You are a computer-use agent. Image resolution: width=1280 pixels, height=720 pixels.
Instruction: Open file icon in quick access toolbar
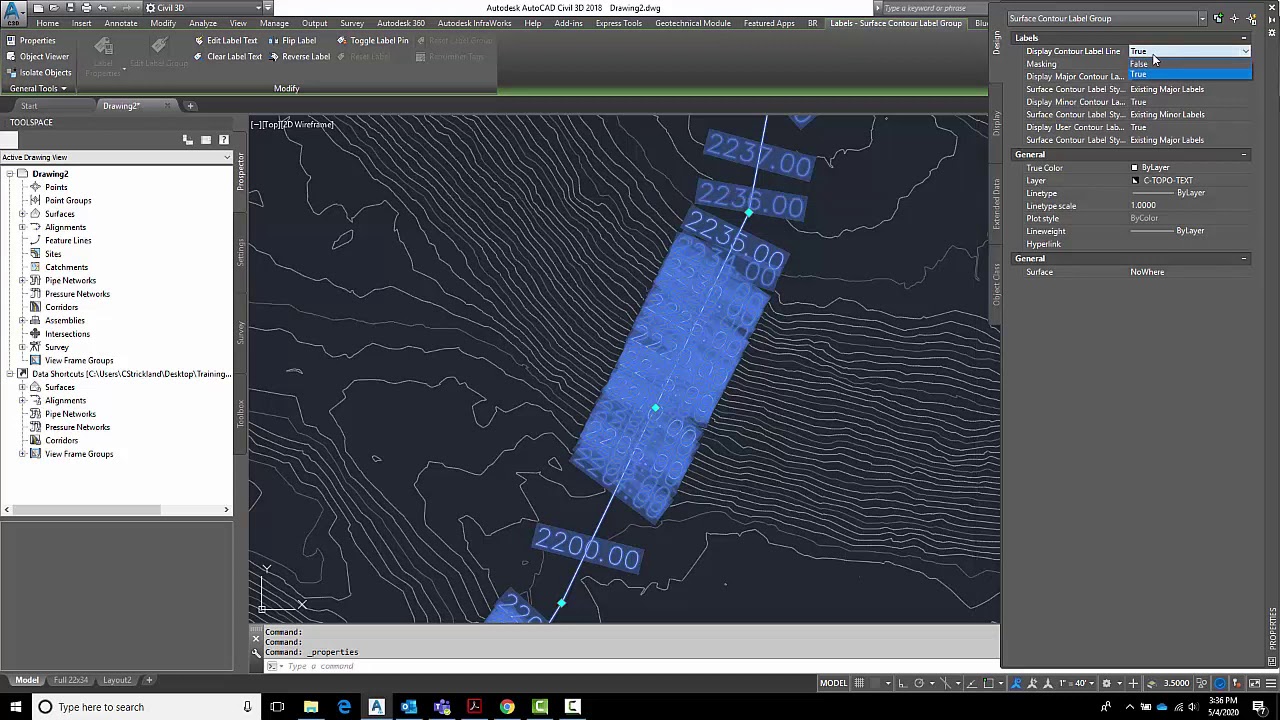coord(54,8)
